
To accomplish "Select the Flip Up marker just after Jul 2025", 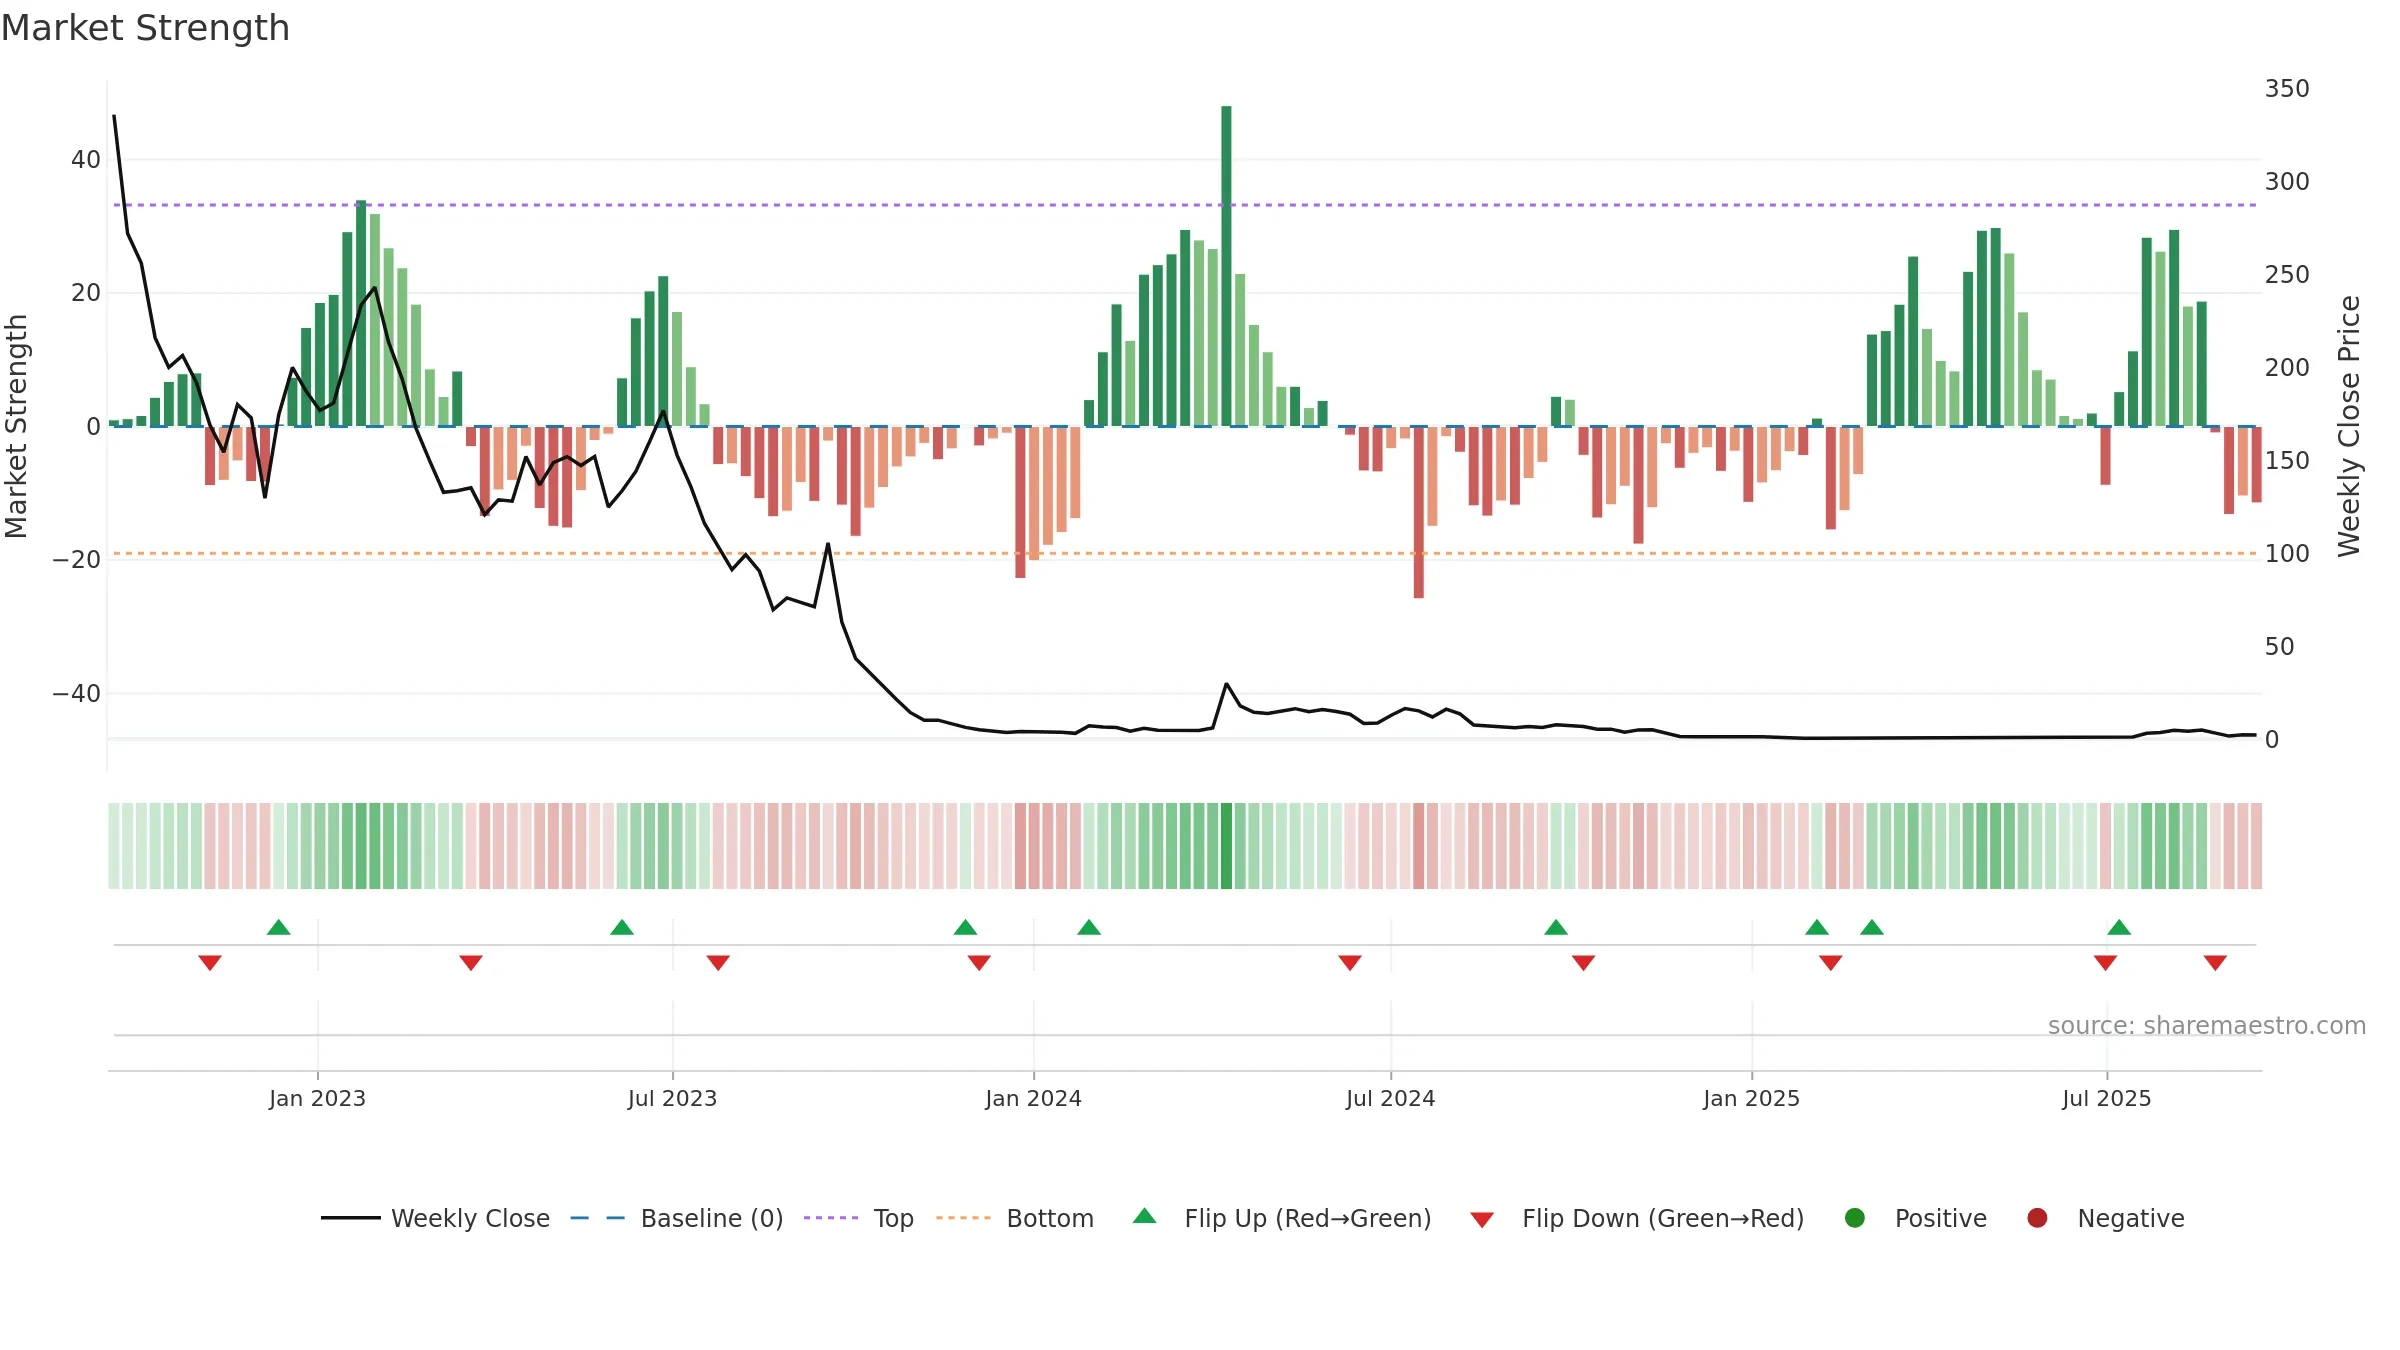I will pos(2119,927).
